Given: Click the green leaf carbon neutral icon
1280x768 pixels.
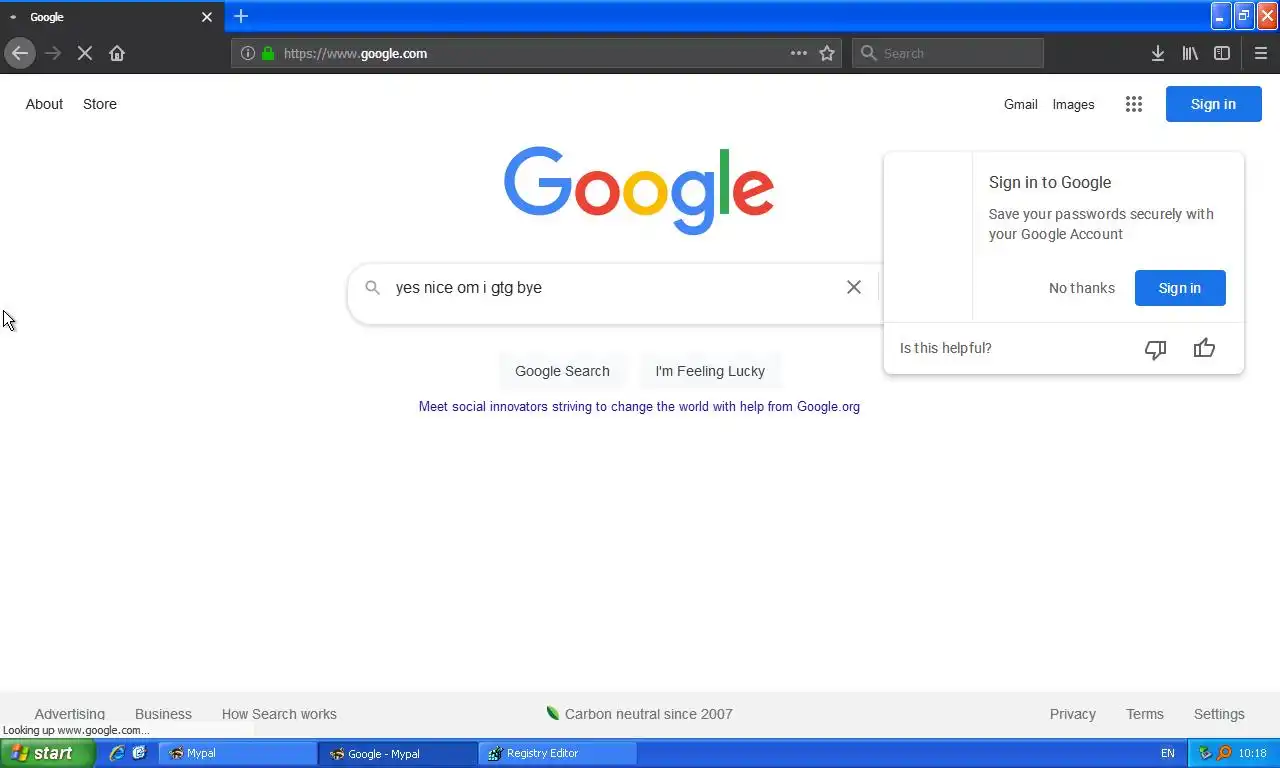Looking at the screenshot, I should [x=553, y=713].
